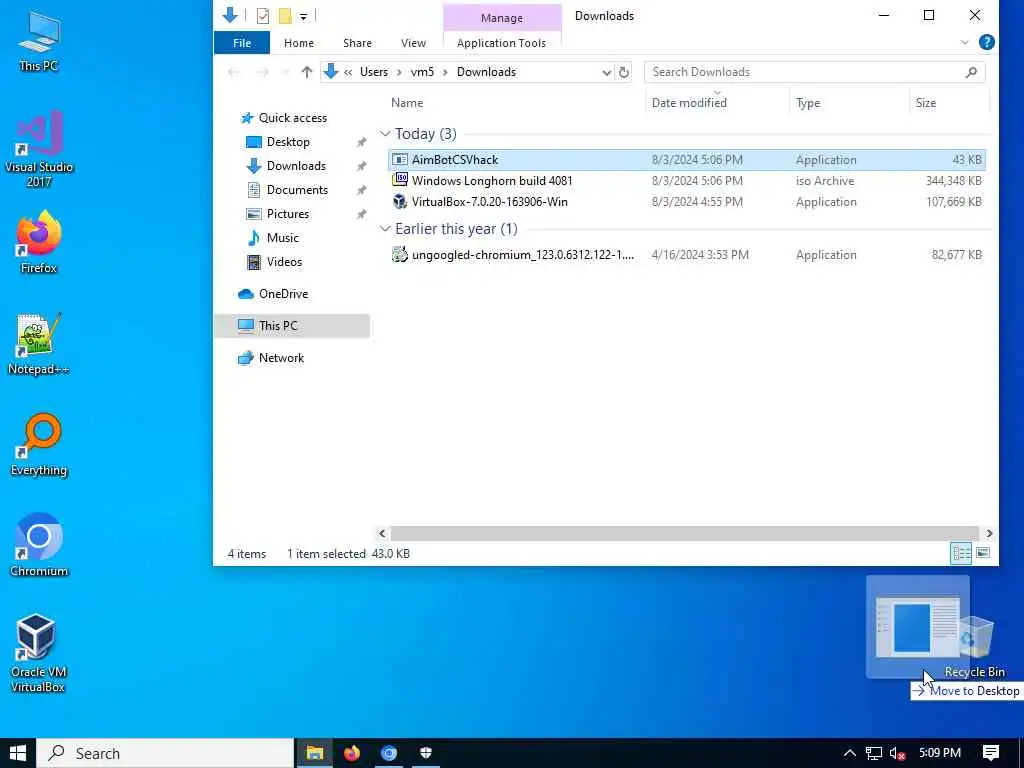Open Firefox desktop shortcut

coord(39,242)
